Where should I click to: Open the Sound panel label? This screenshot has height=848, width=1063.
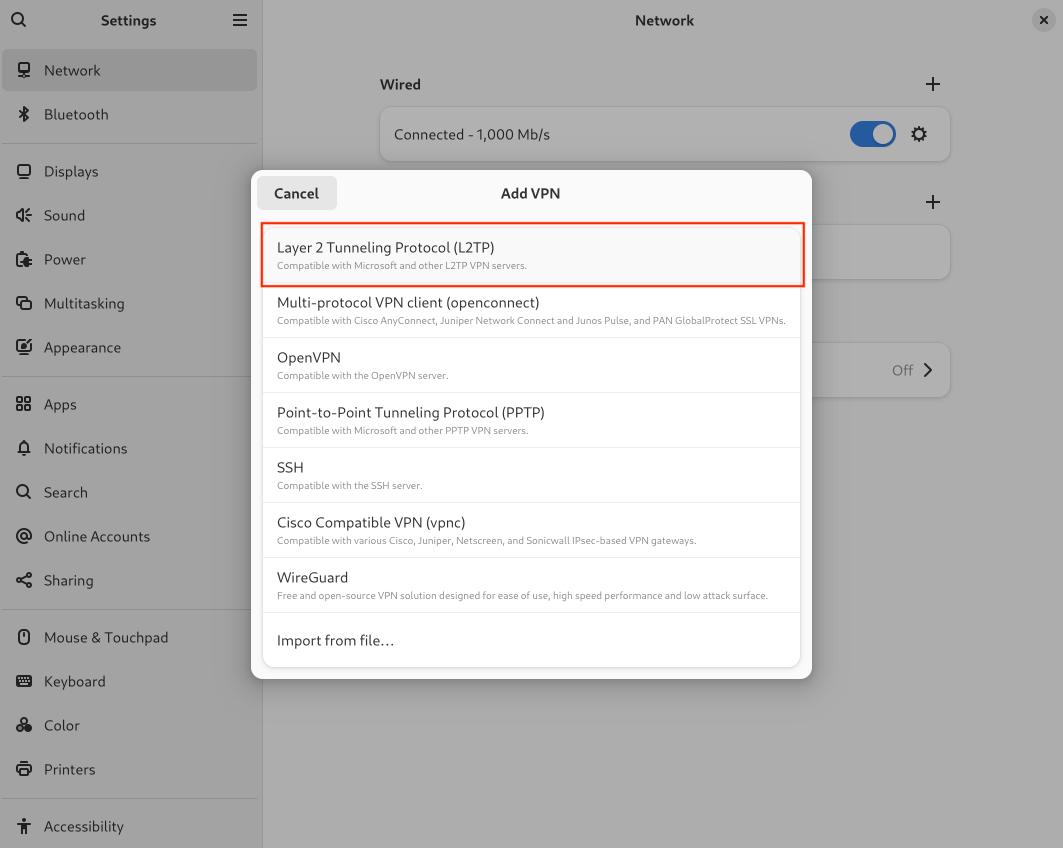(x=64, y=216)
